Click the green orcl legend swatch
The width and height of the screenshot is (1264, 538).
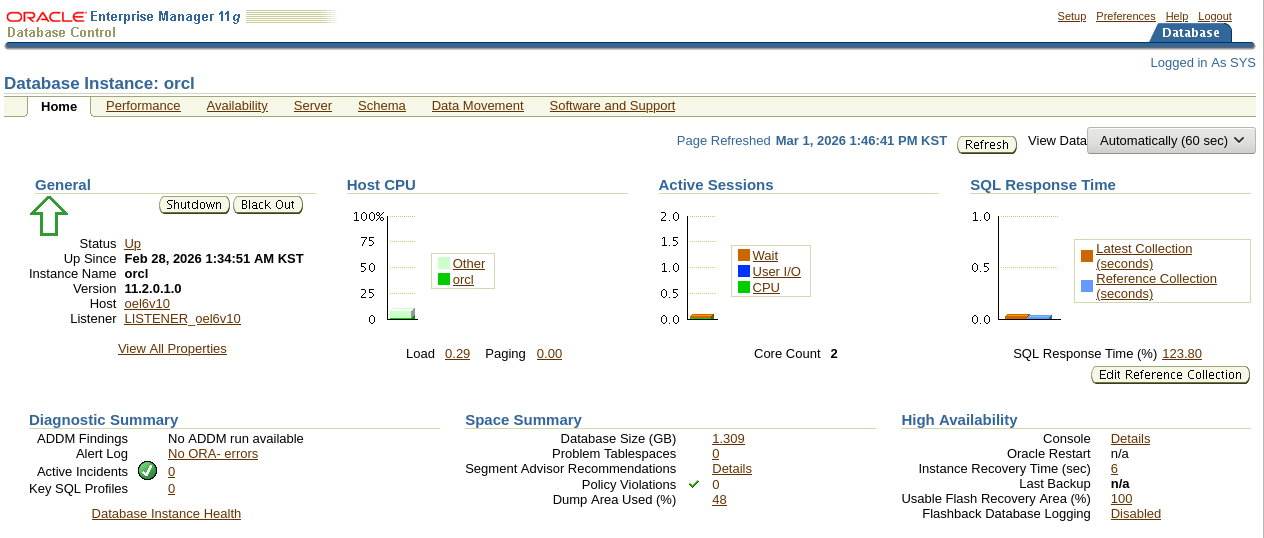point(443,279)
